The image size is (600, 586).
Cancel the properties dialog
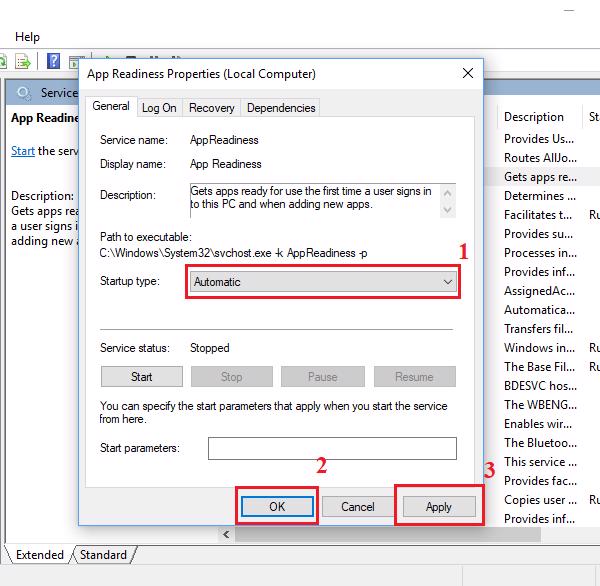pyautogui.click(x=358, y=507)
